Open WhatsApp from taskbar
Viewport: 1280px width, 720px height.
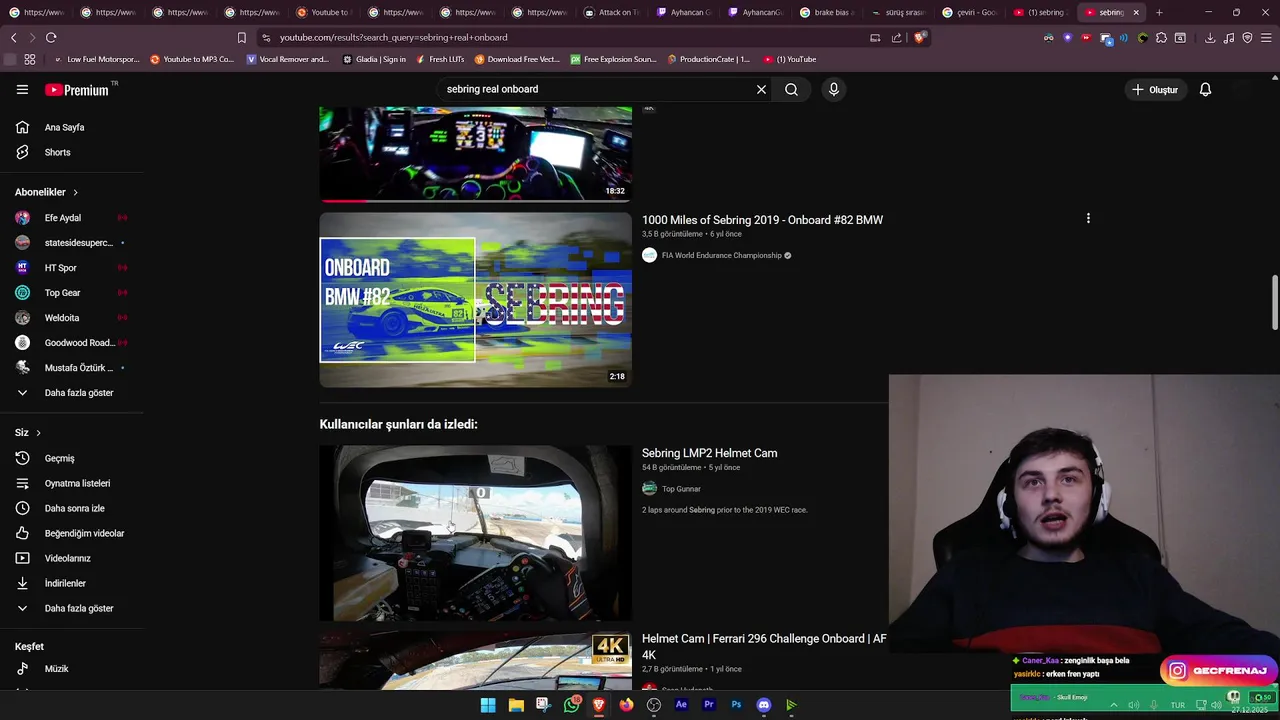pyautogui.click(x=571, y=705)
